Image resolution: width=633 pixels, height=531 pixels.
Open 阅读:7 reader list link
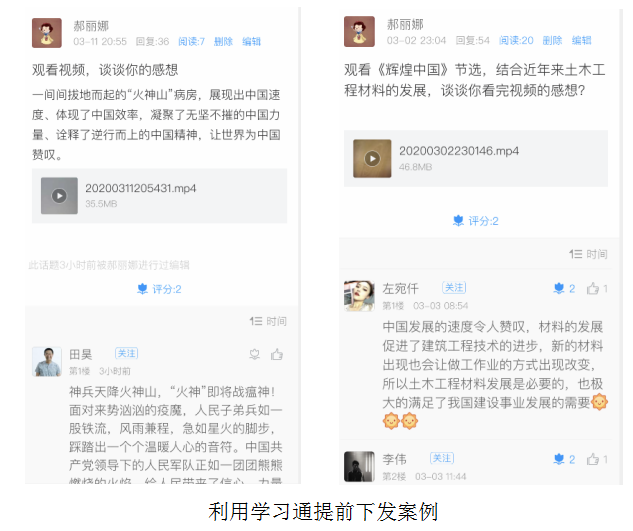click(x=192, y=42)
